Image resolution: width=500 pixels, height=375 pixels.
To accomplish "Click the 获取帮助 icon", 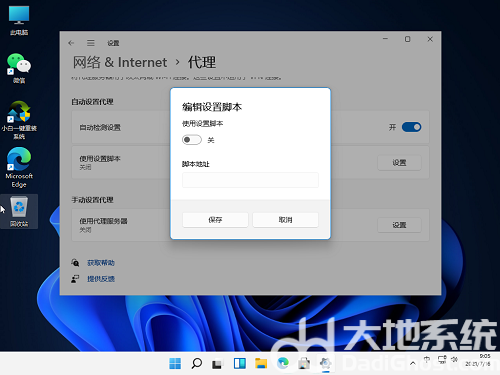I will 75,263.
